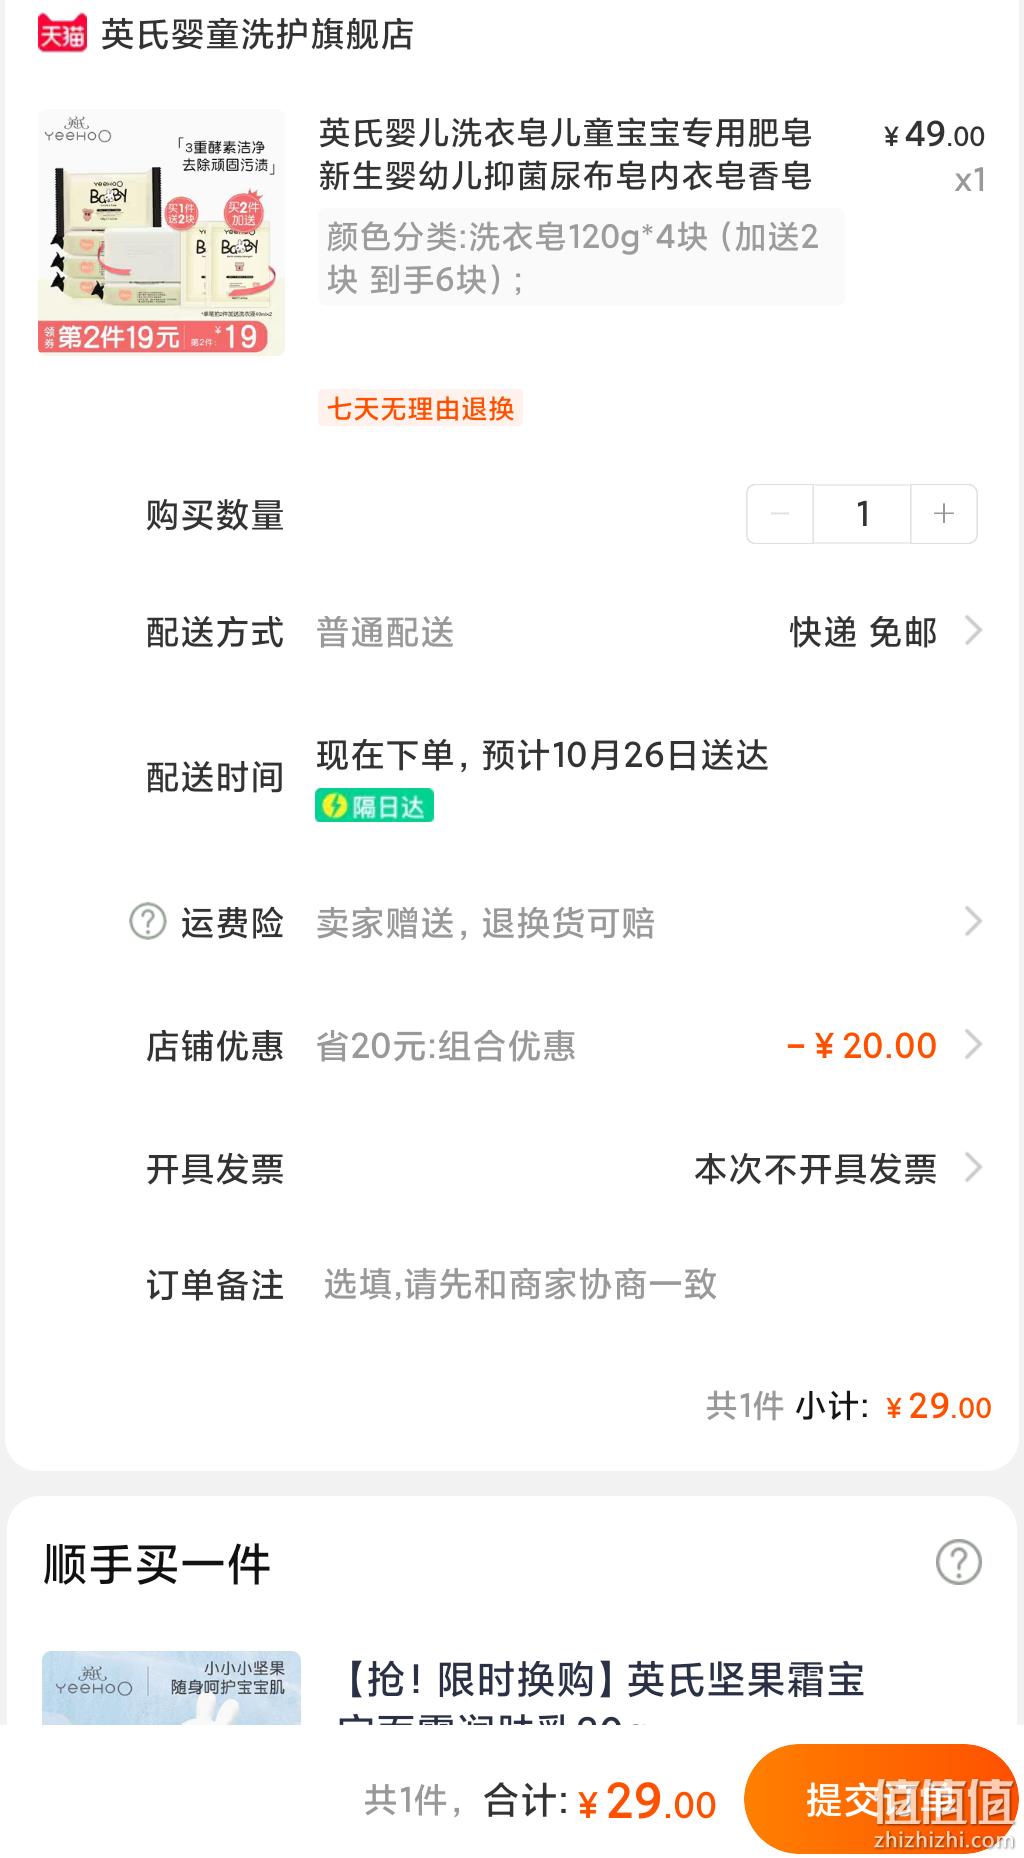Image resolution: width=1024 pixels, height=1858 pixels.
Task: Open the 运费险 help question icon
Action: click(x=148, y=921)
